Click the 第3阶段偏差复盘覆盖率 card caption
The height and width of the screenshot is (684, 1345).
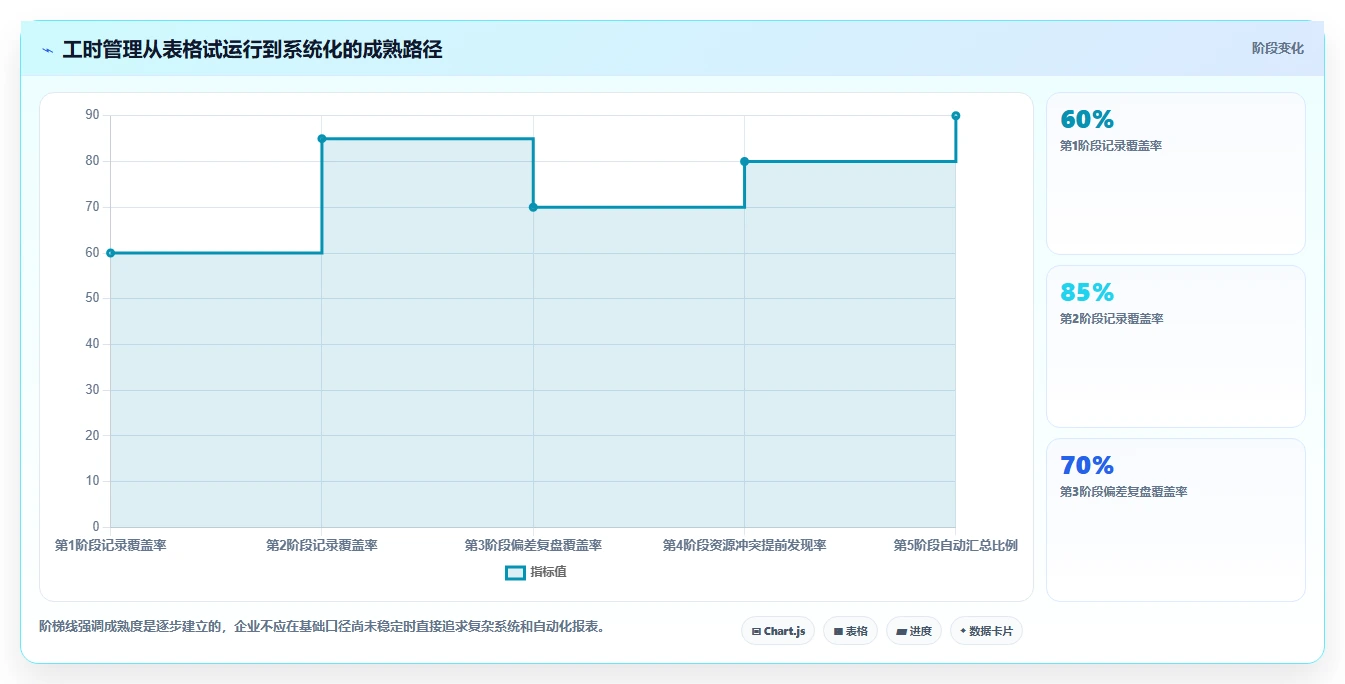coord(1123,492)
